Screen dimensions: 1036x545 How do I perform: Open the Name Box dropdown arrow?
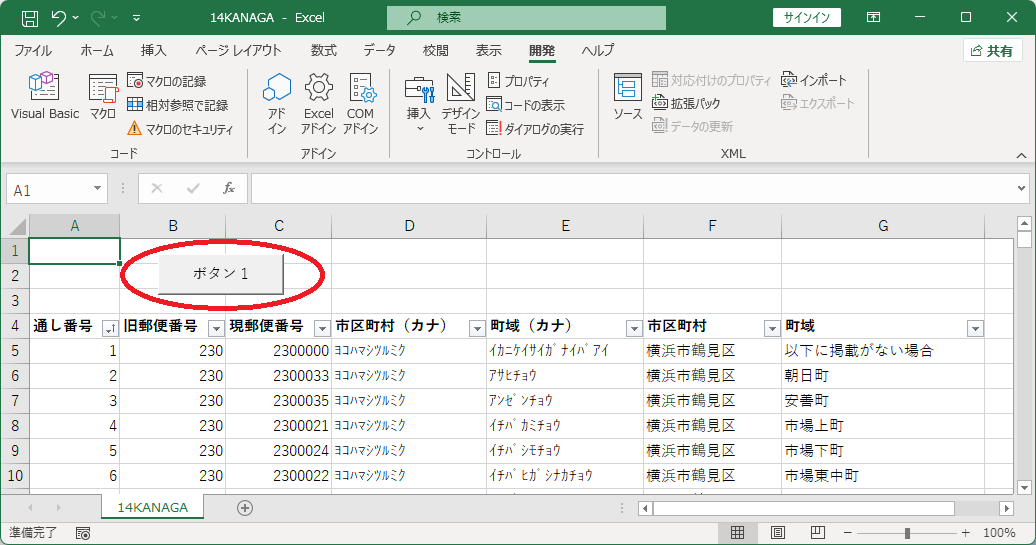[97, 189]
